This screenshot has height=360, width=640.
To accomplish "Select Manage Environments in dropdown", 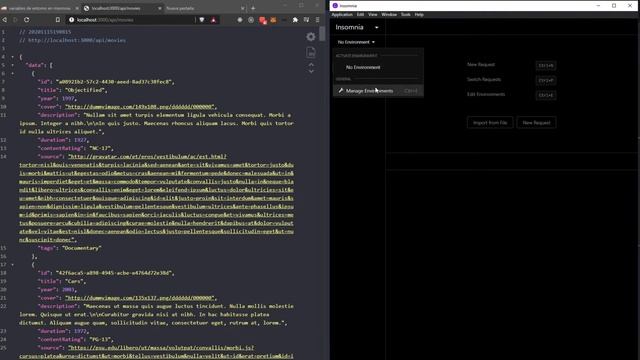I will click(378, 91).
